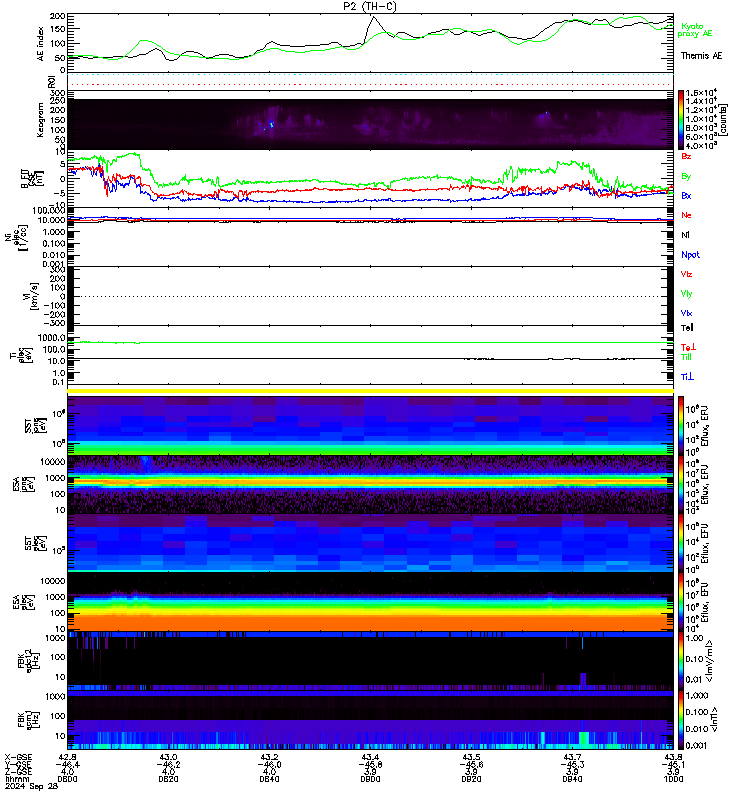Click the 1.6×10⁴ keogram color bar value
The width and height of the screenshot is (750, 800).
[701, 93]
